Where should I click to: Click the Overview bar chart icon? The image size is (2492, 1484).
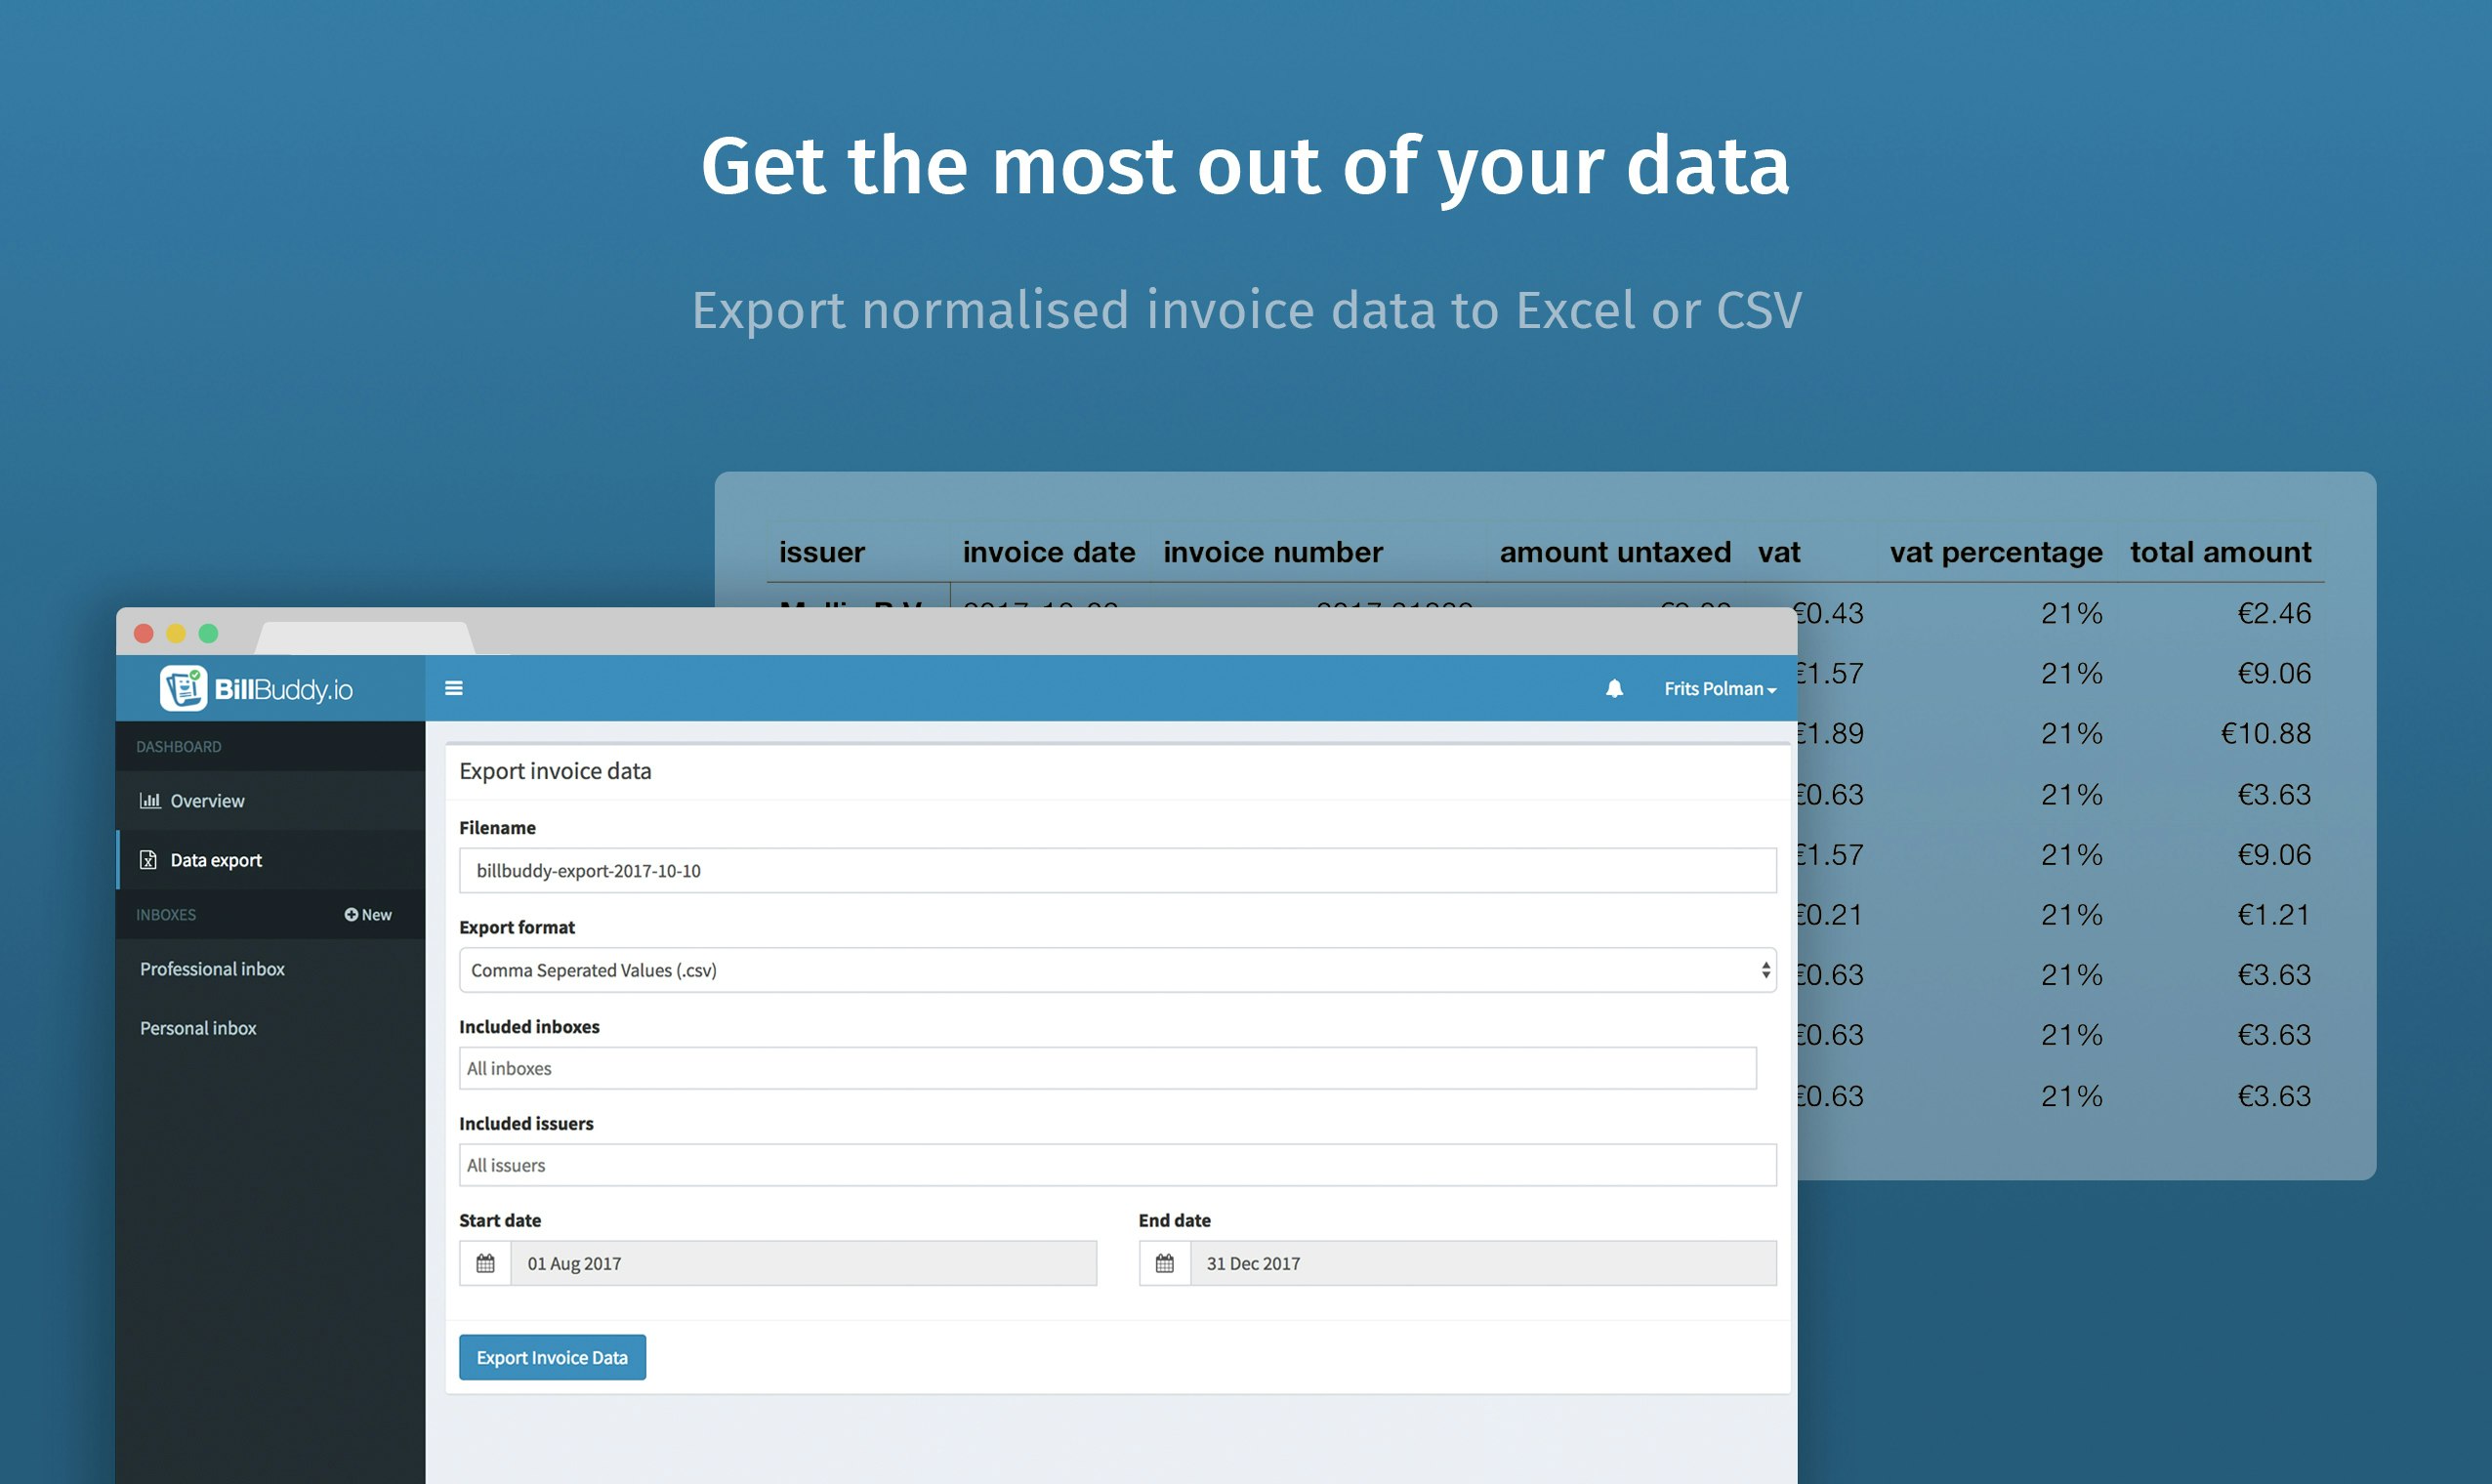point(150,800)
